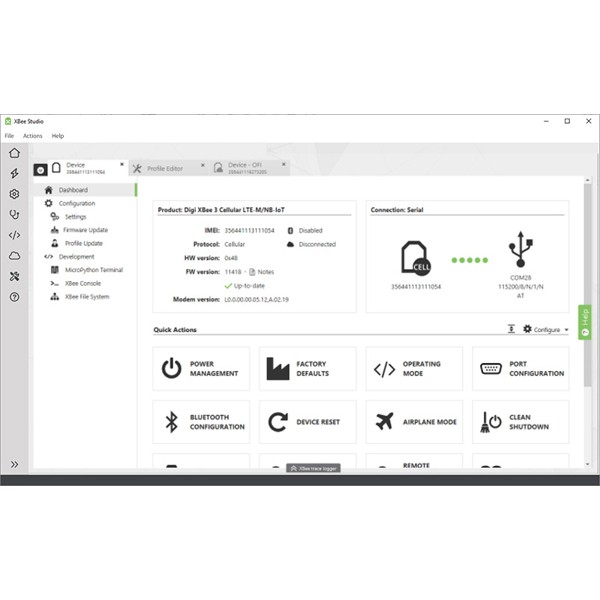Image resolution: width=600 pixels, height=600 pixels.
Task: Click the collapse Quick Actions icon
Action: click(511, 329)
